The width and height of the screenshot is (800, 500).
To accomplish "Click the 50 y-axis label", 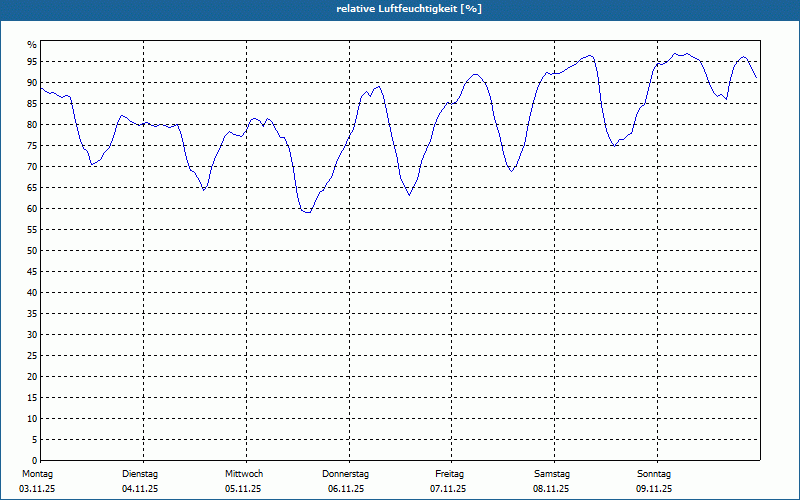I will (x=32, y=251).
